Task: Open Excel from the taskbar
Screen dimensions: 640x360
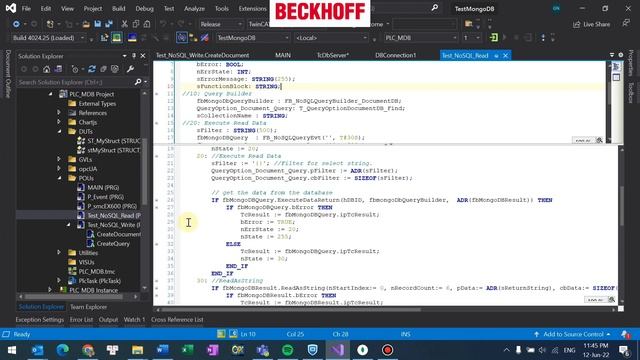Action: pos(187,350)
